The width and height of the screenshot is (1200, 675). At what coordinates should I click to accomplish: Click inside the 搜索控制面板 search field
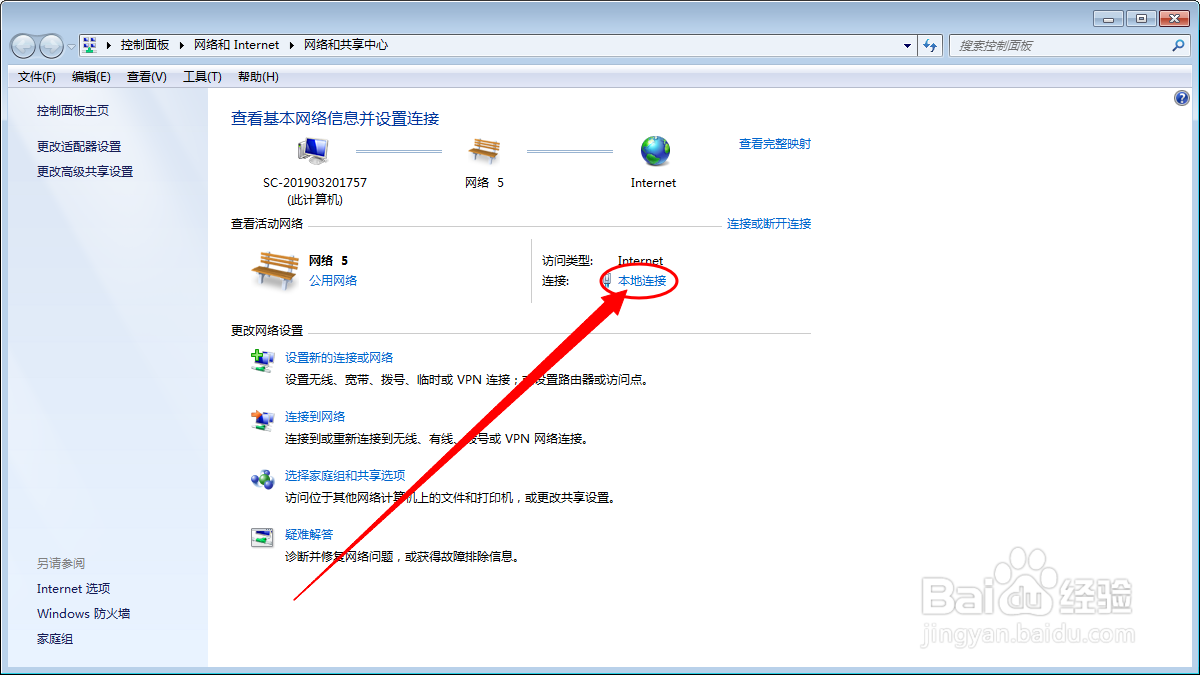[x=1060, y=45]
